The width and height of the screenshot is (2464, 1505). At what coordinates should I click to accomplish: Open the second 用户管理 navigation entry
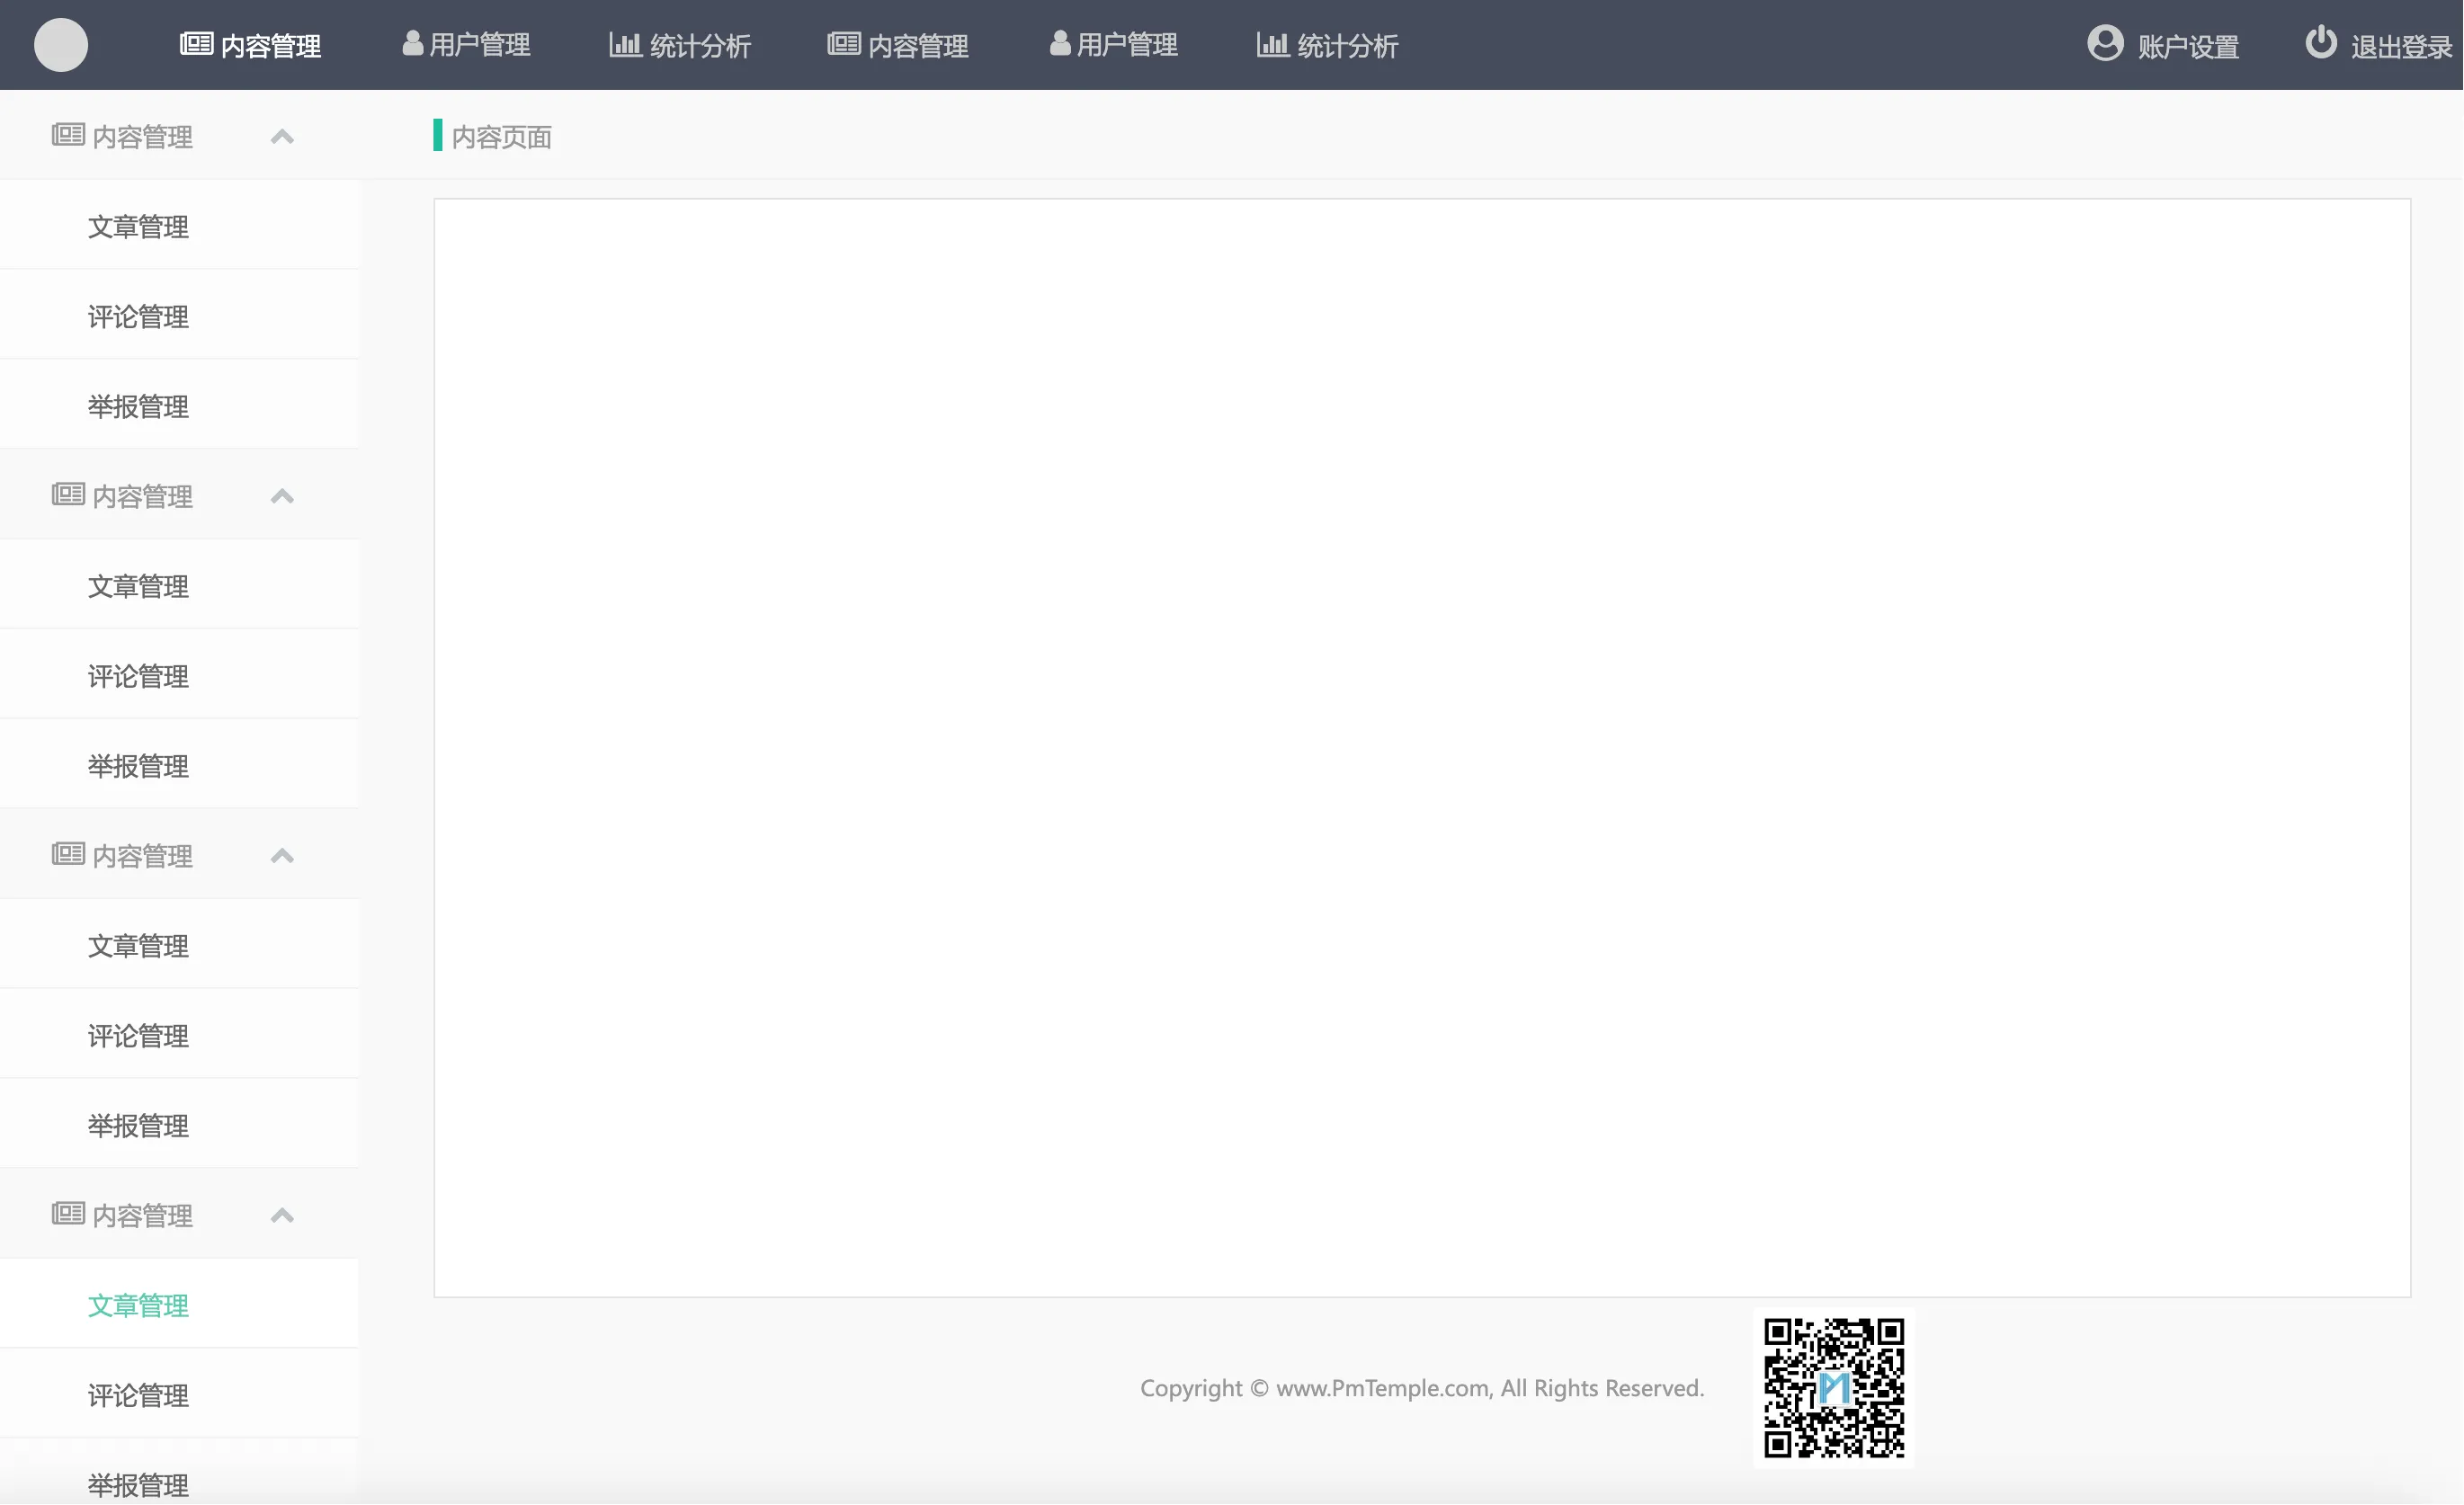(1125, 44)
